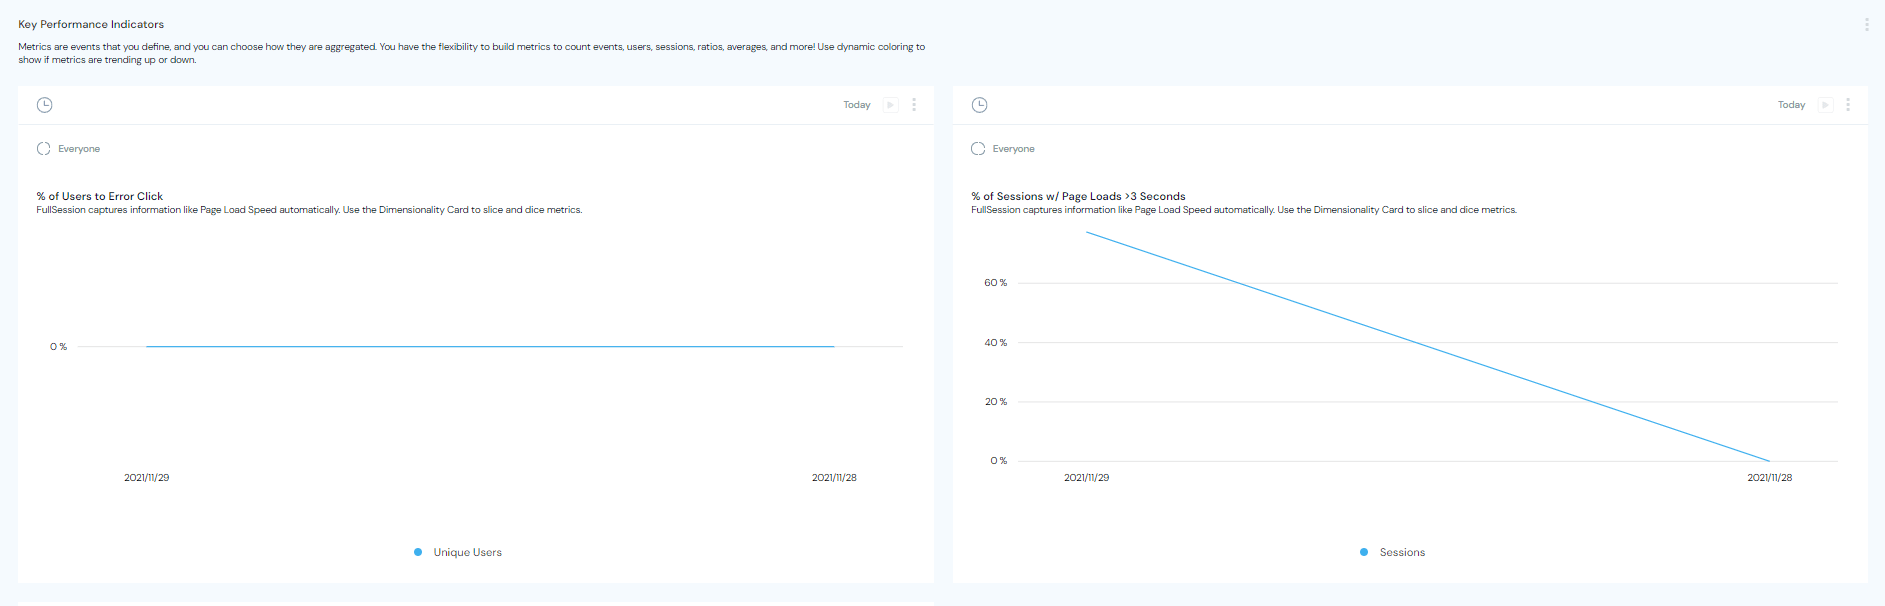
Task: Click the play button on the Page Loads card
Action: pyautogui.click(x=1826, y=105)
